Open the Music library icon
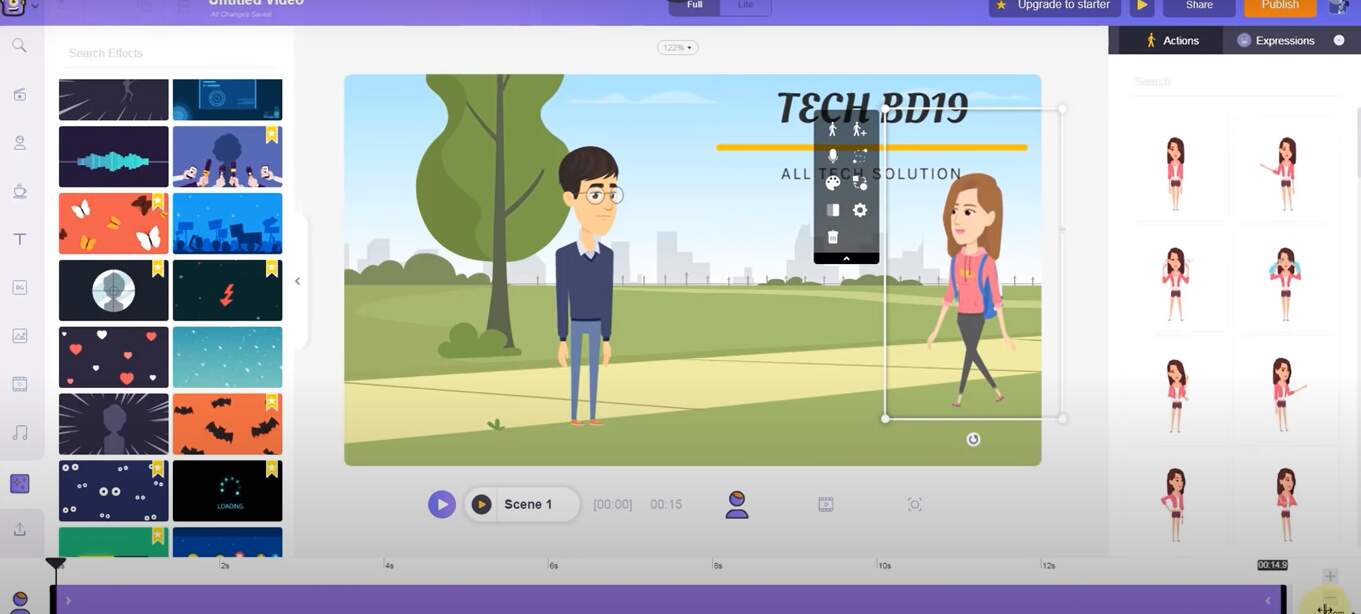The image size is (1361, 614). coord(19,433)
